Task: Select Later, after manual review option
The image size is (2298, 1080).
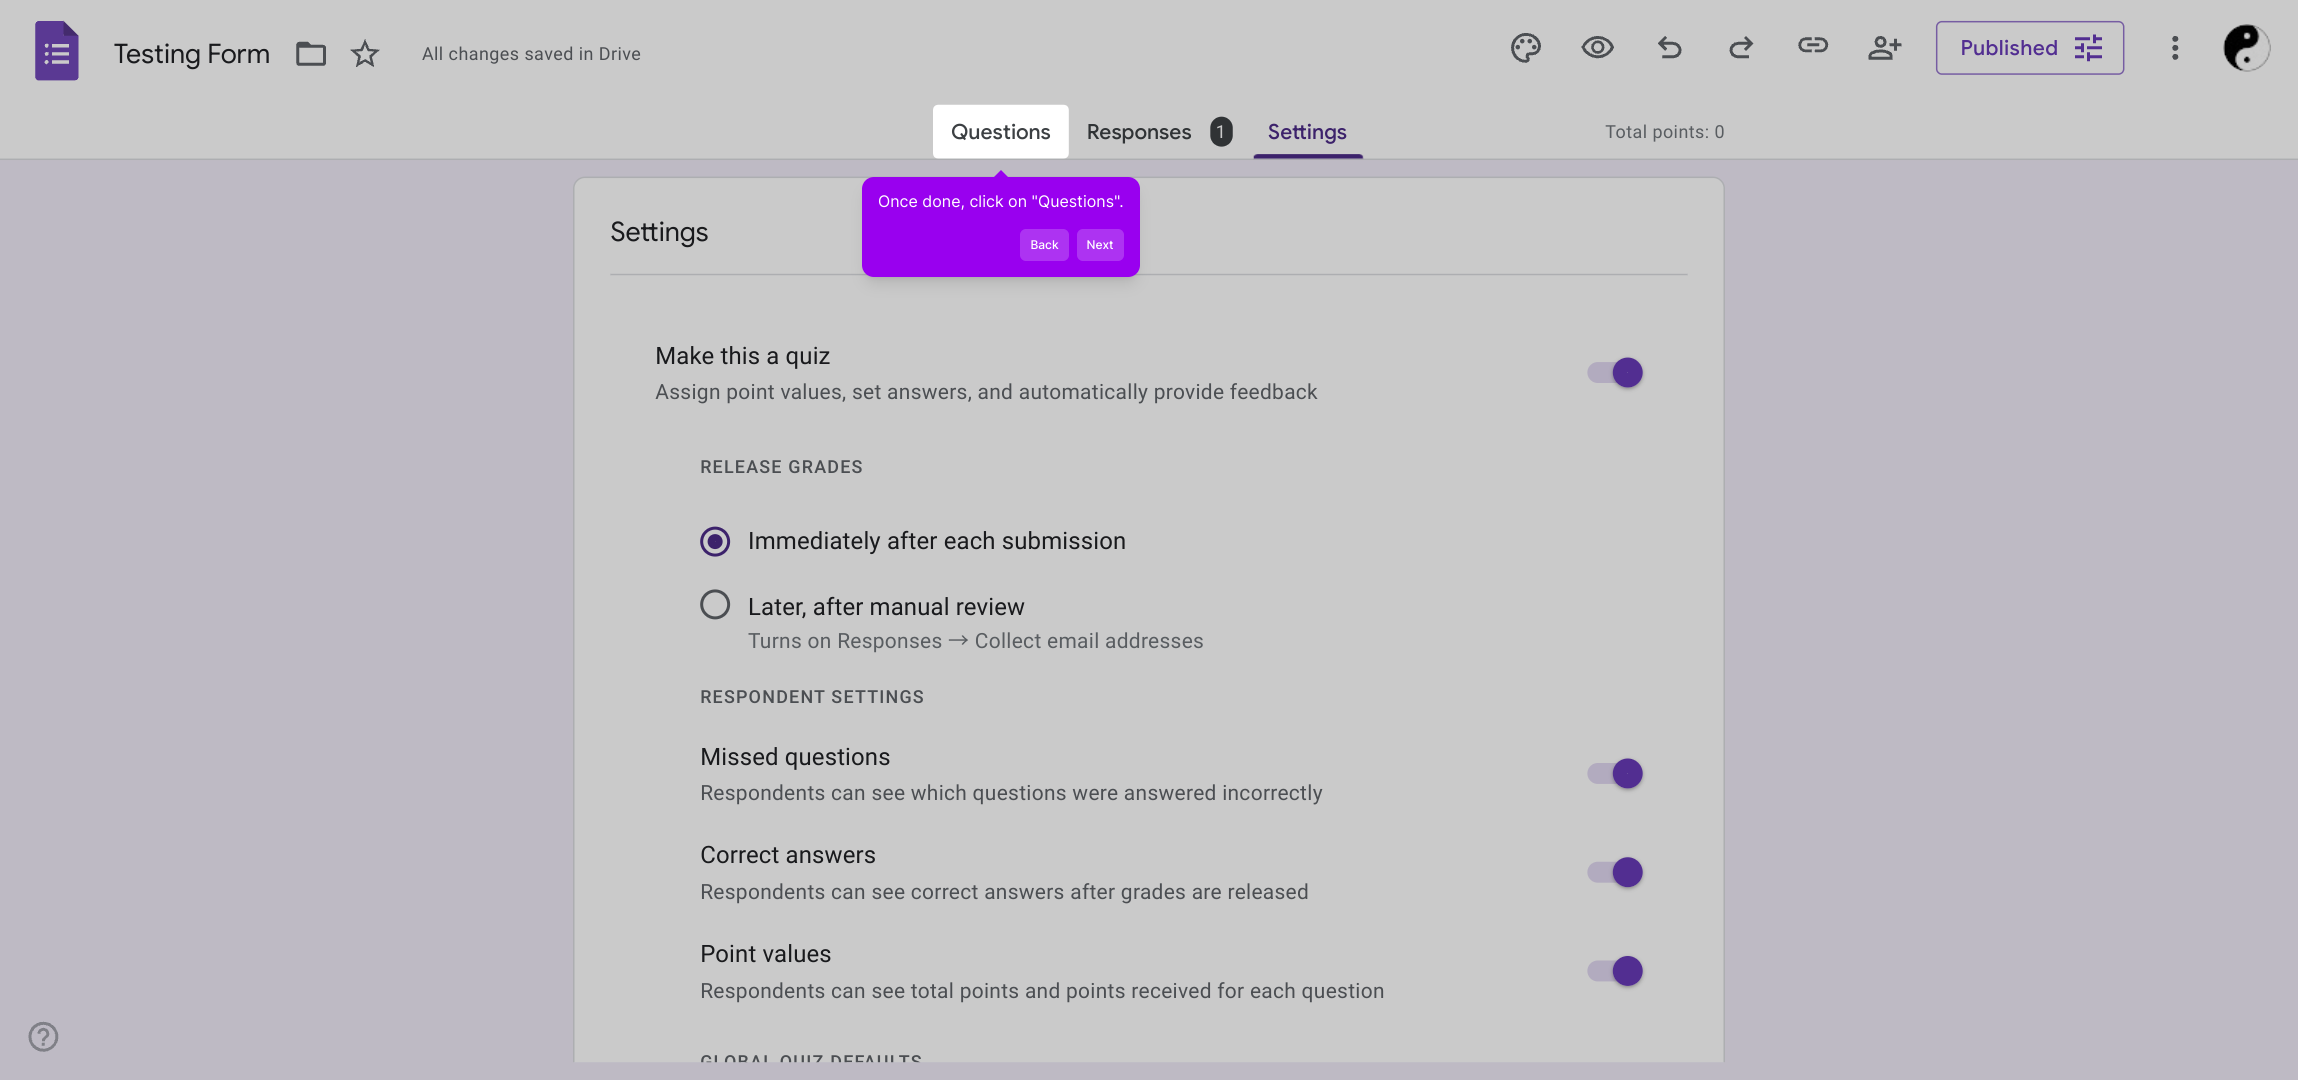Action: 715,605
